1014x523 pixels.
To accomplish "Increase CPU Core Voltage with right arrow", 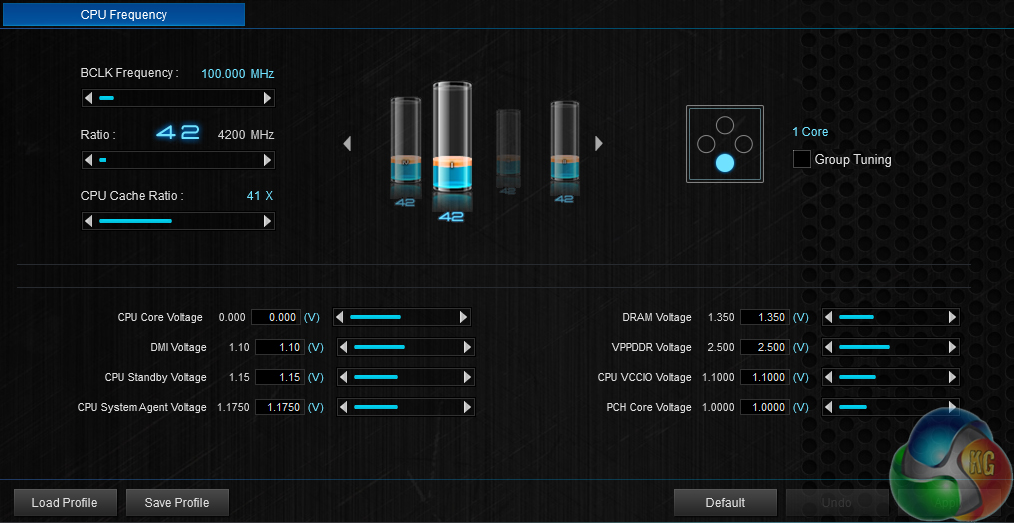I will [x=463, y=317].
